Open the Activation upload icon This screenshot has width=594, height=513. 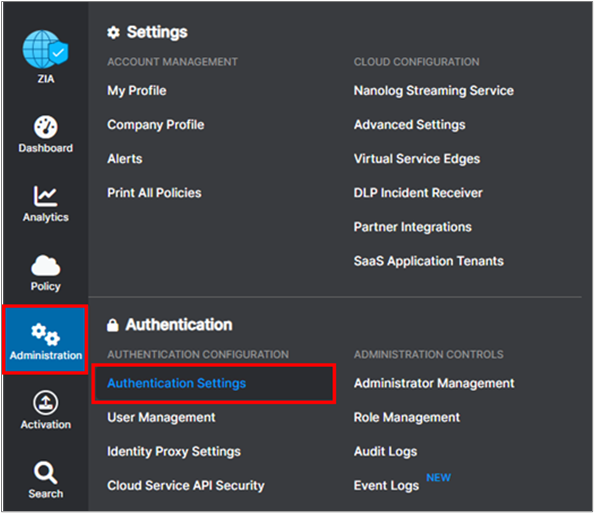point(45,403)
